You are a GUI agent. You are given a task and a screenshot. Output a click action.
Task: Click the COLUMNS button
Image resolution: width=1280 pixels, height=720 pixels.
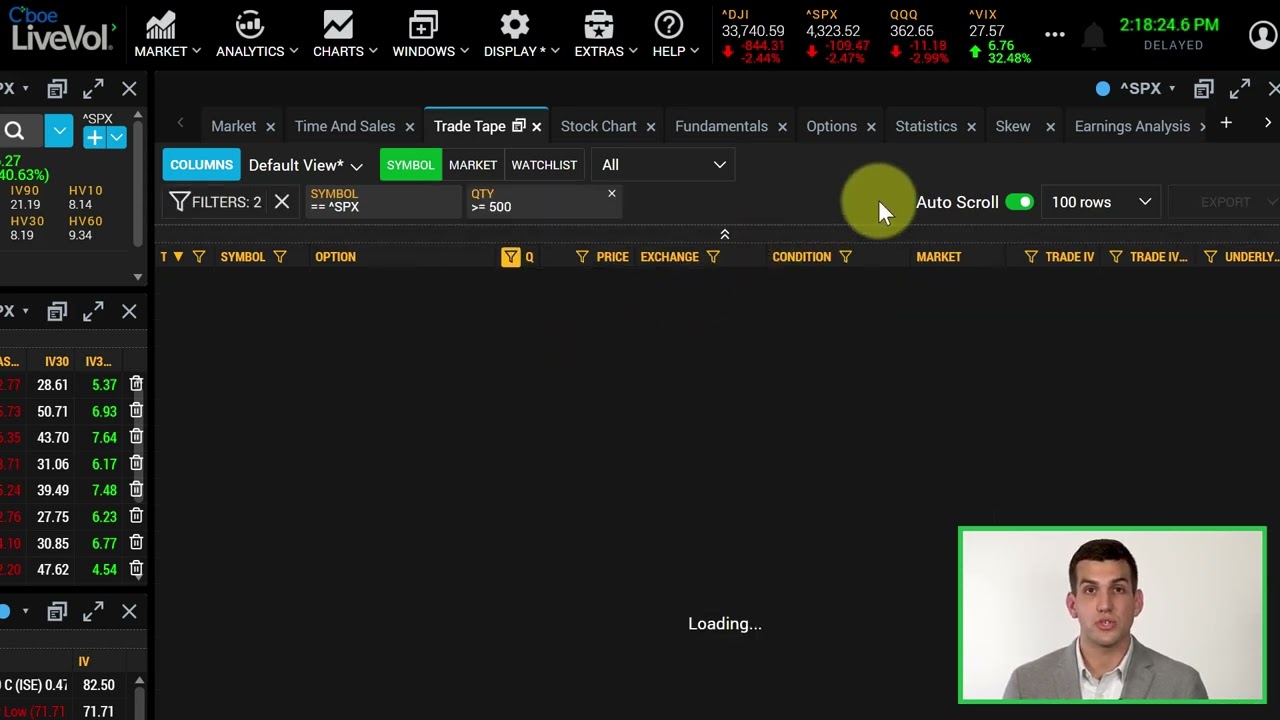click(201, 165)
